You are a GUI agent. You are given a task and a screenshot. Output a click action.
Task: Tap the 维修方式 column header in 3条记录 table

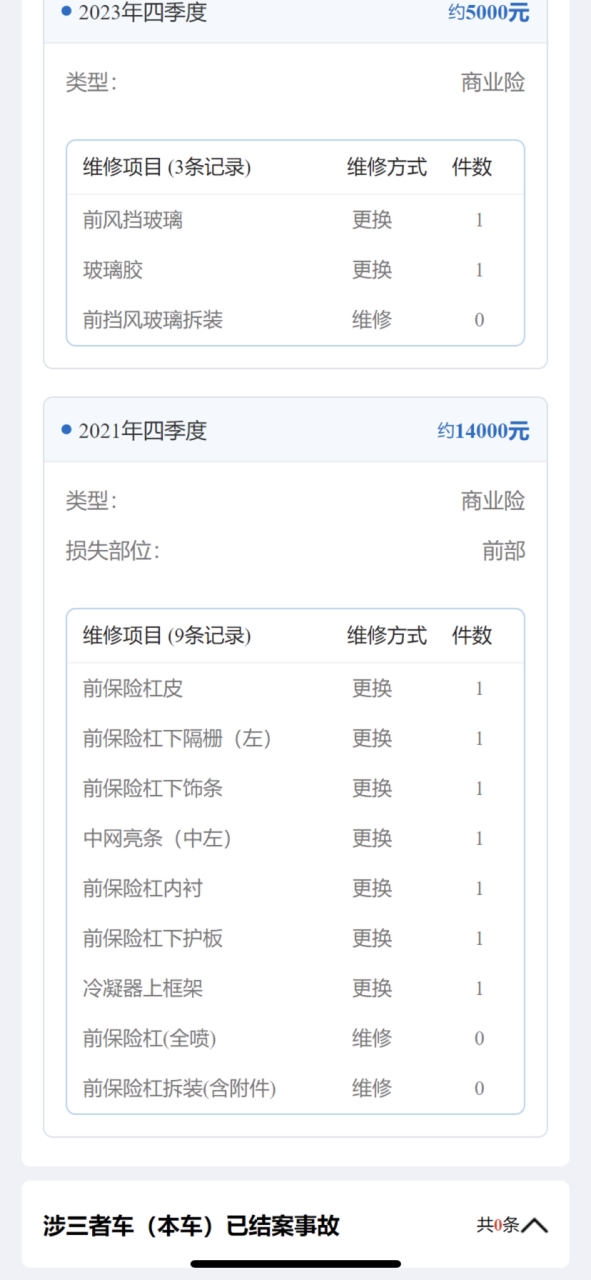coord(387,167)
